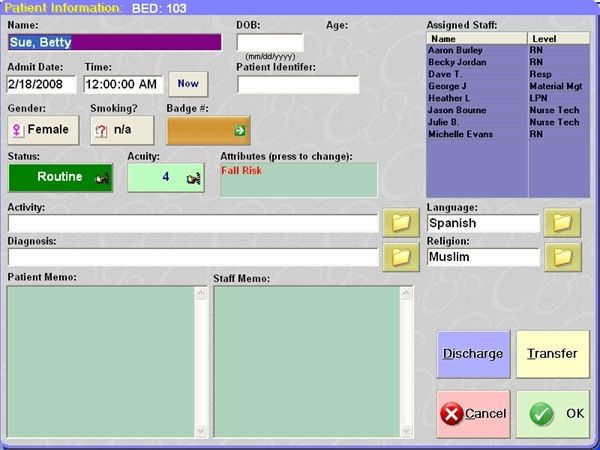Click the Level column header in Assigned Staff
The image size is (600, 450).
tap(558, 38)
